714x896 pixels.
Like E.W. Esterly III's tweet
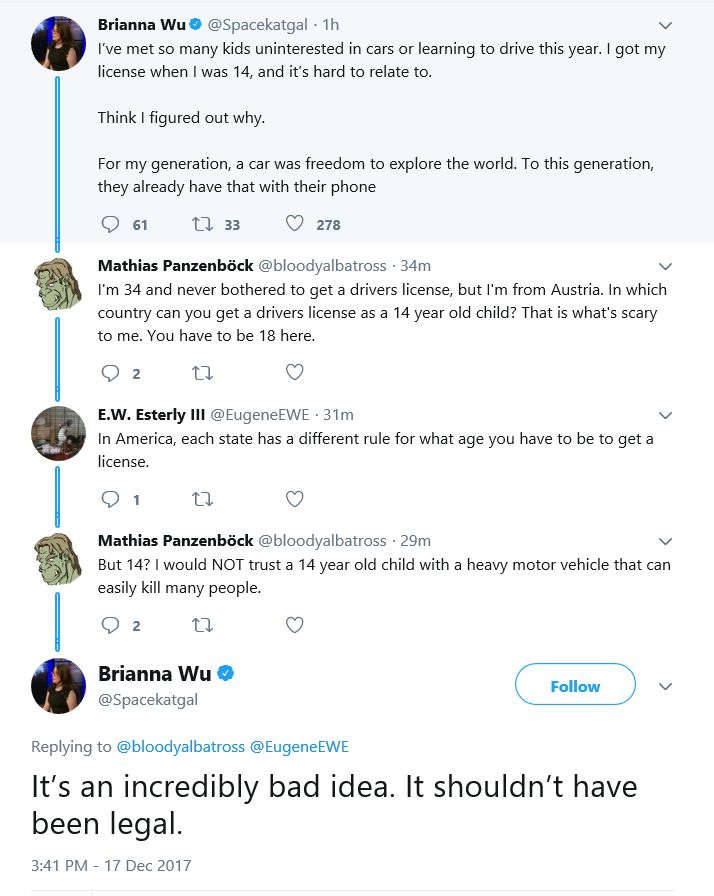[x=295, y=499]
